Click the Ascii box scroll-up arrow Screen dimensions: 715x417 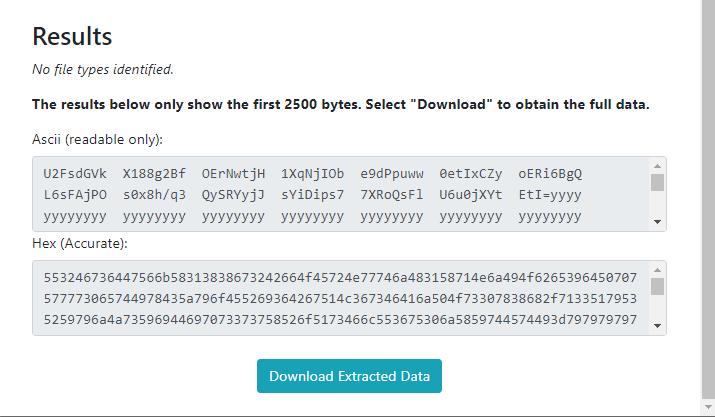pyautogui.click(x=657, y=166)
